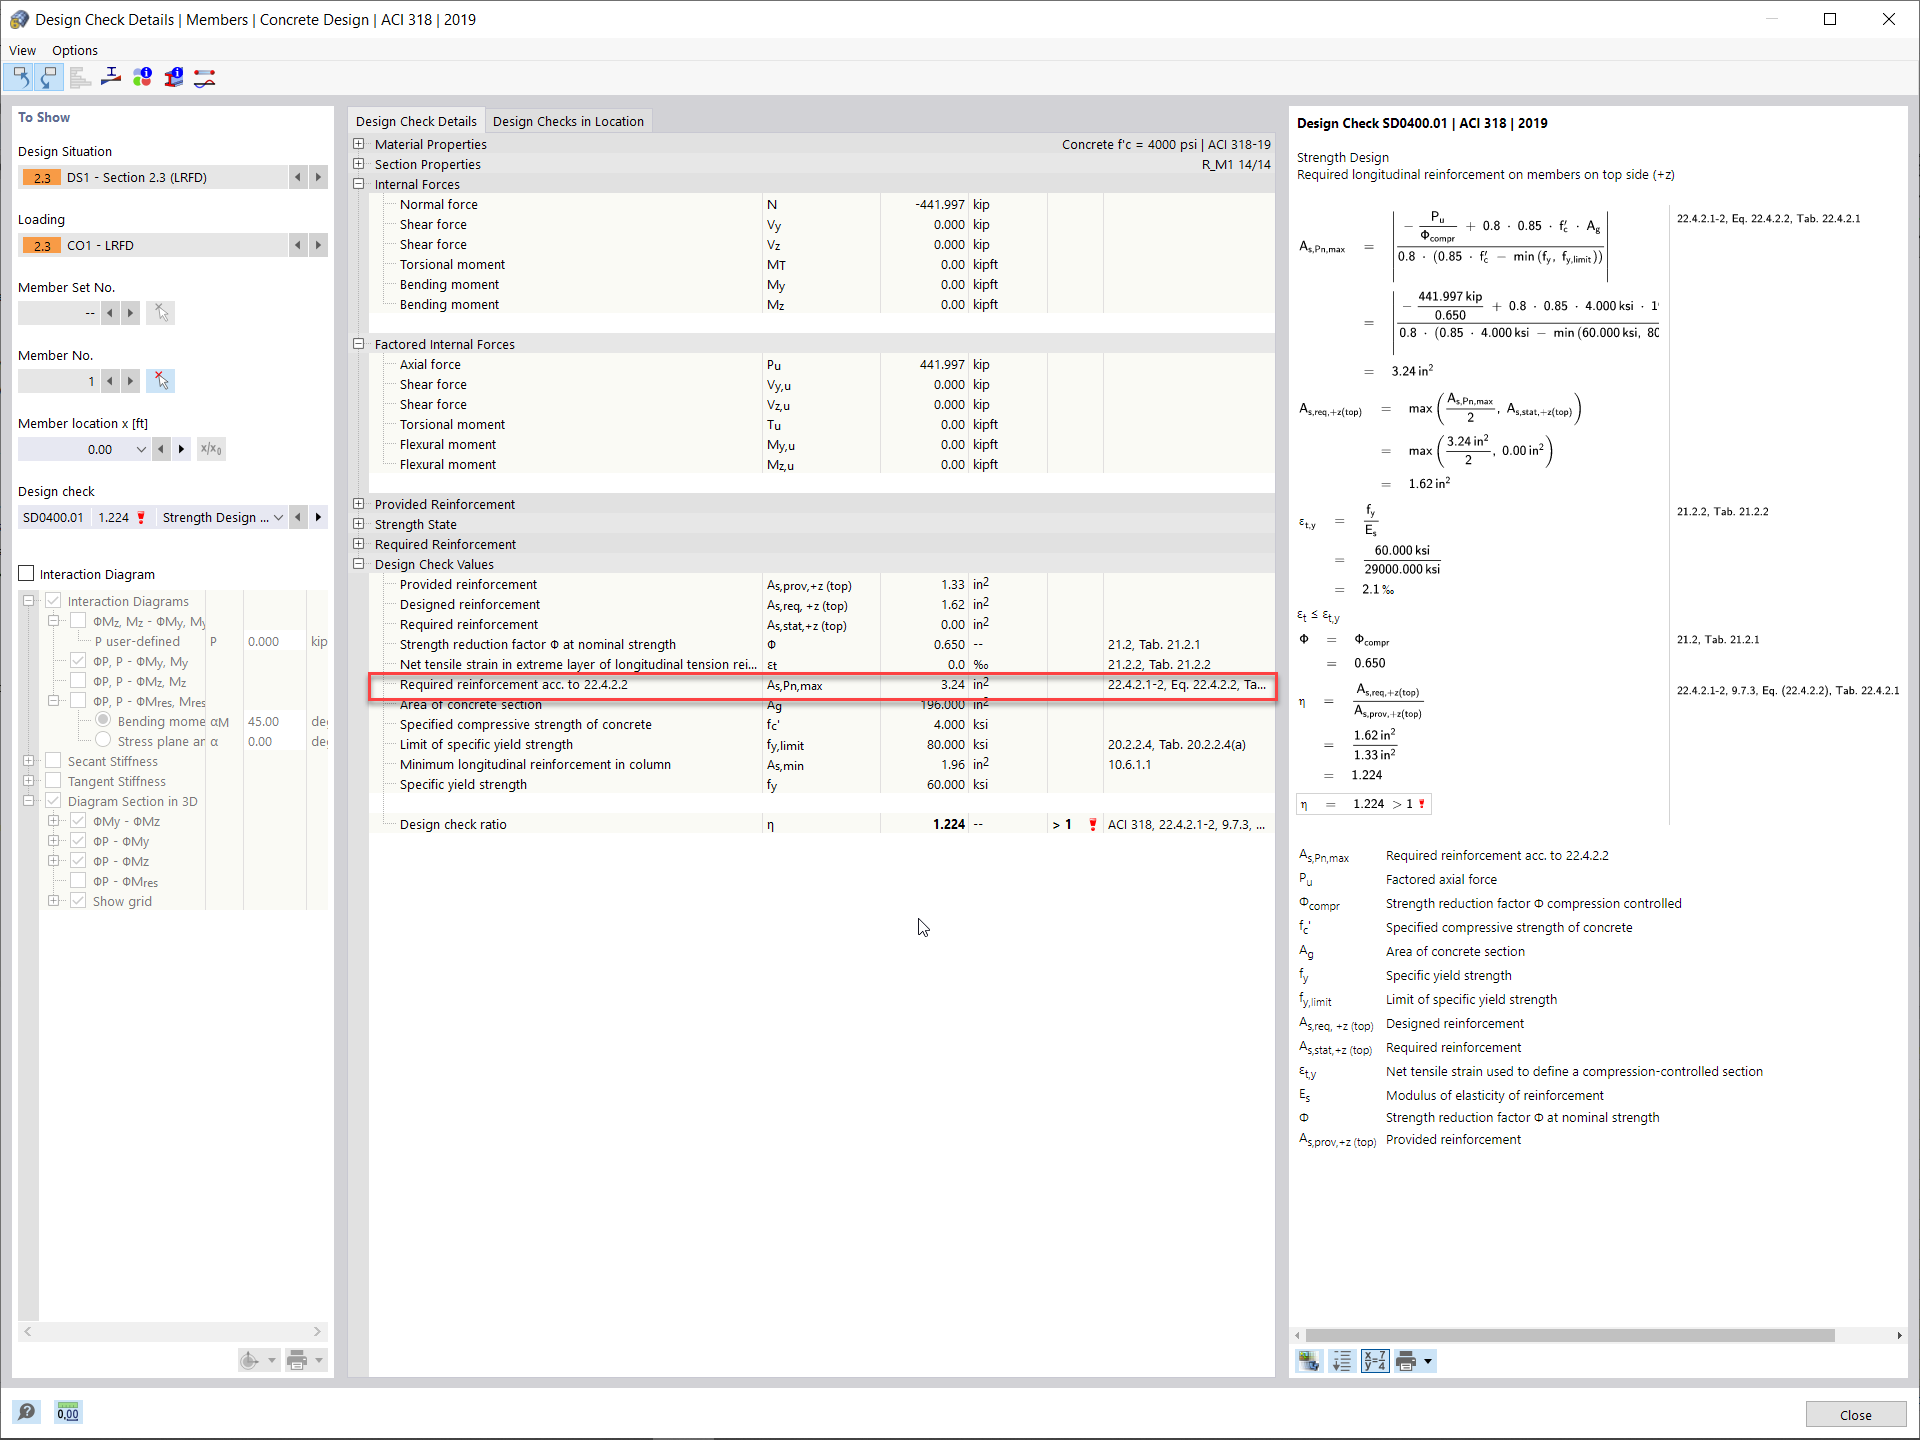1920x1440 pixels.
Task: Switch to Design Checks in Location tab
Action: click(x=568, y=121)
